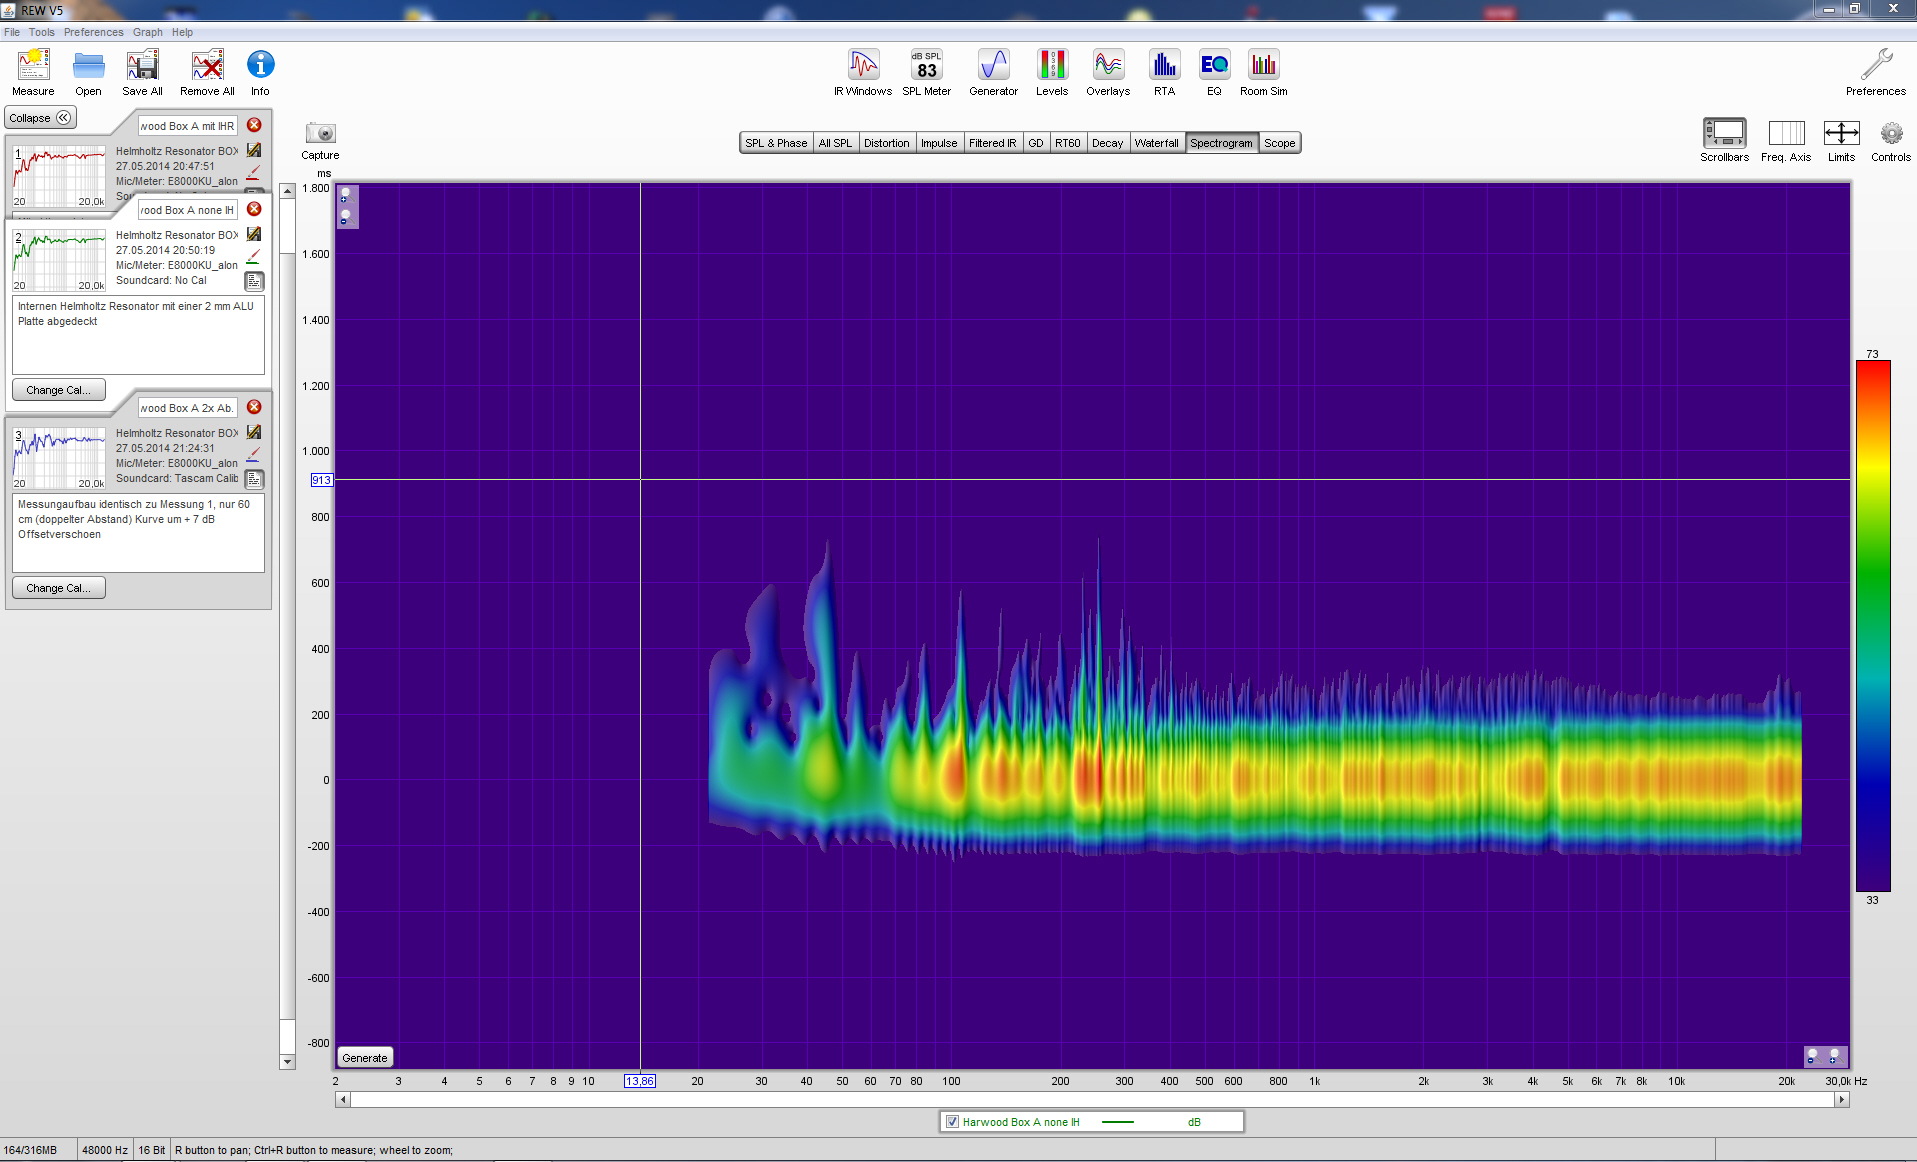Open the IR Windows settings
Viewport: 1917px width, 1162px height.
[x=863, y=72]
